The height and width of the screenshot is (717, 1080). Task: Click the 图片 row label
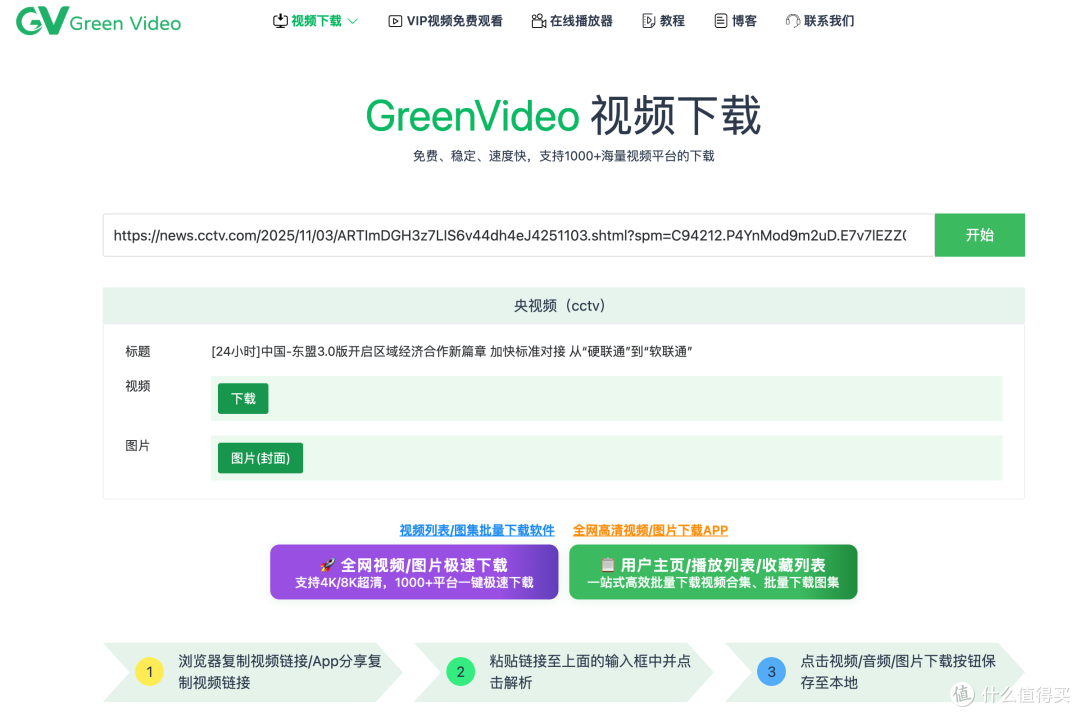click(x=138, y=446)
